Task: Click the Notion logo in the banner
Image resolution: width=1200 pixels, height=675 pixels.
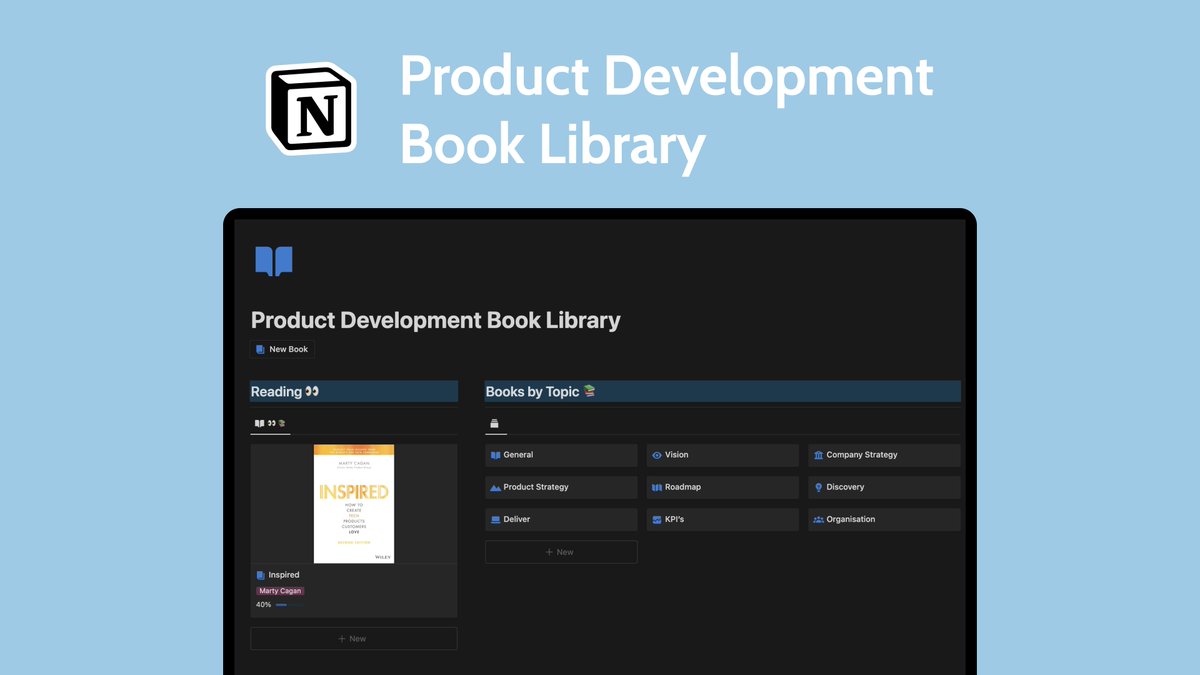Action: [311, 108]
